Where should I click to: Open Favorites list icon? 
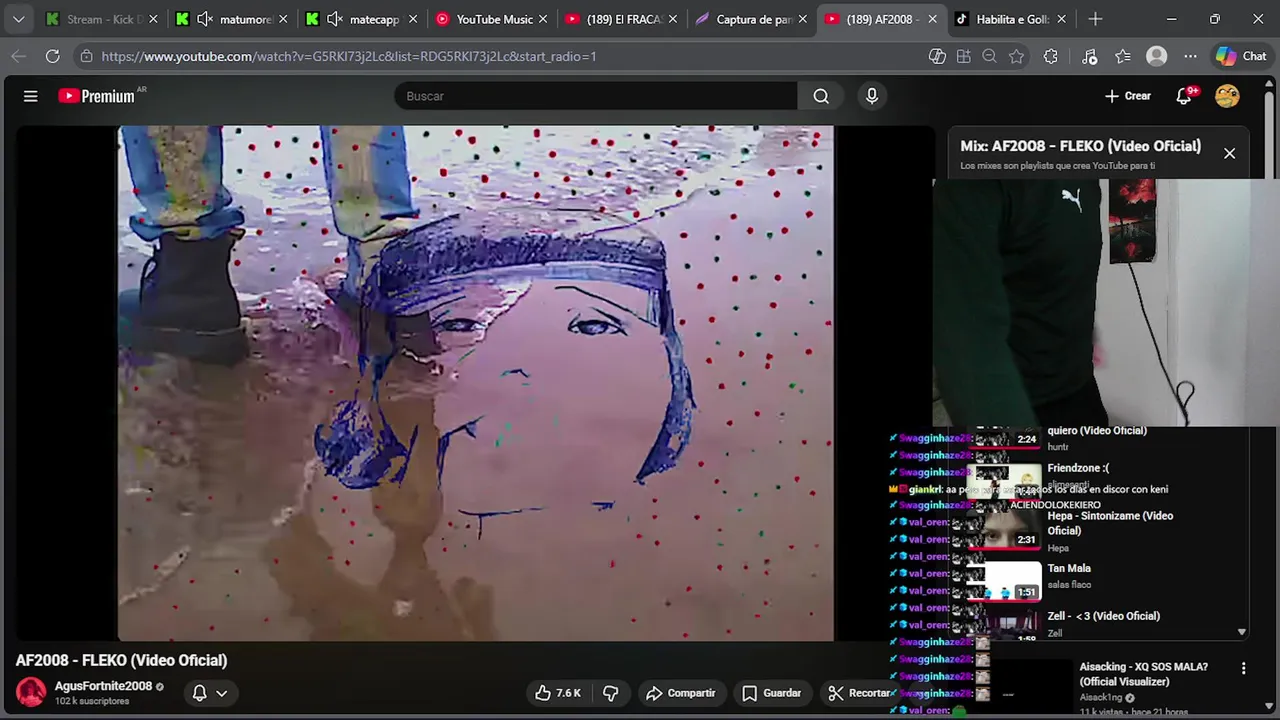click(1123, 56)
